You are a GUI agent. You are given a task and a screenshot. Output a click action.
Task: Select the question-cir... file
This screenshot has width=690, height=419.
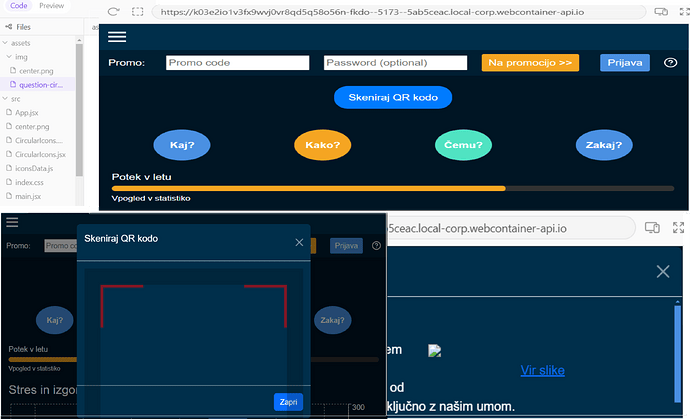tap(40, 85)
